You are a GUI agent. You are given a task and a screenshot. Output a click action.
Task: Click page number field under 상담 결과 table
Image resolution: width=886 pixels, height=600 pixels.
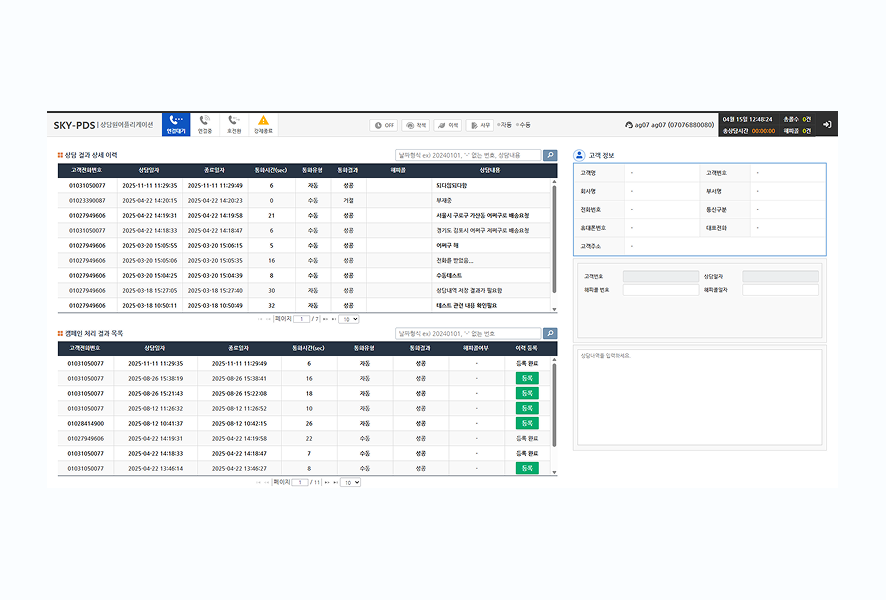302,319
